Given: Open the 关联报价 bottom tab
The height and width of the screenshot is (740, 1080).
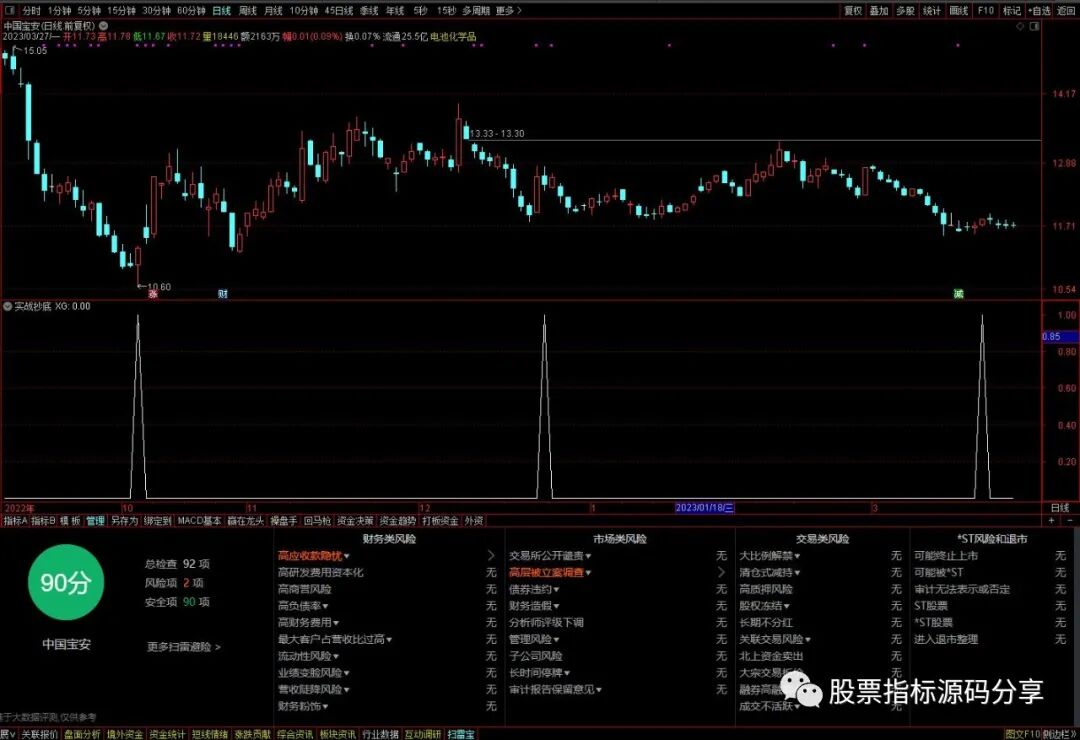Looking at the screenshot, I should coord(39,734).
